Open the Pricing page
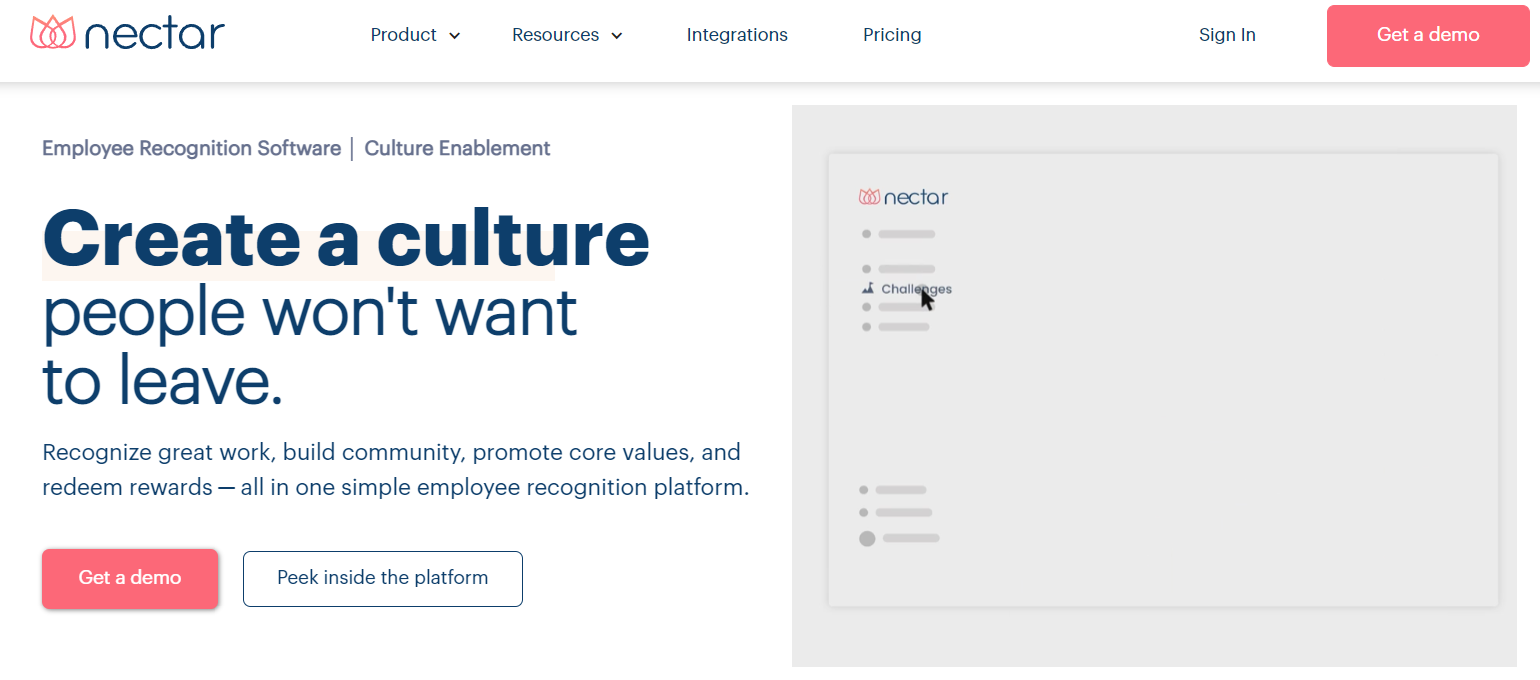 pos(892,35)
